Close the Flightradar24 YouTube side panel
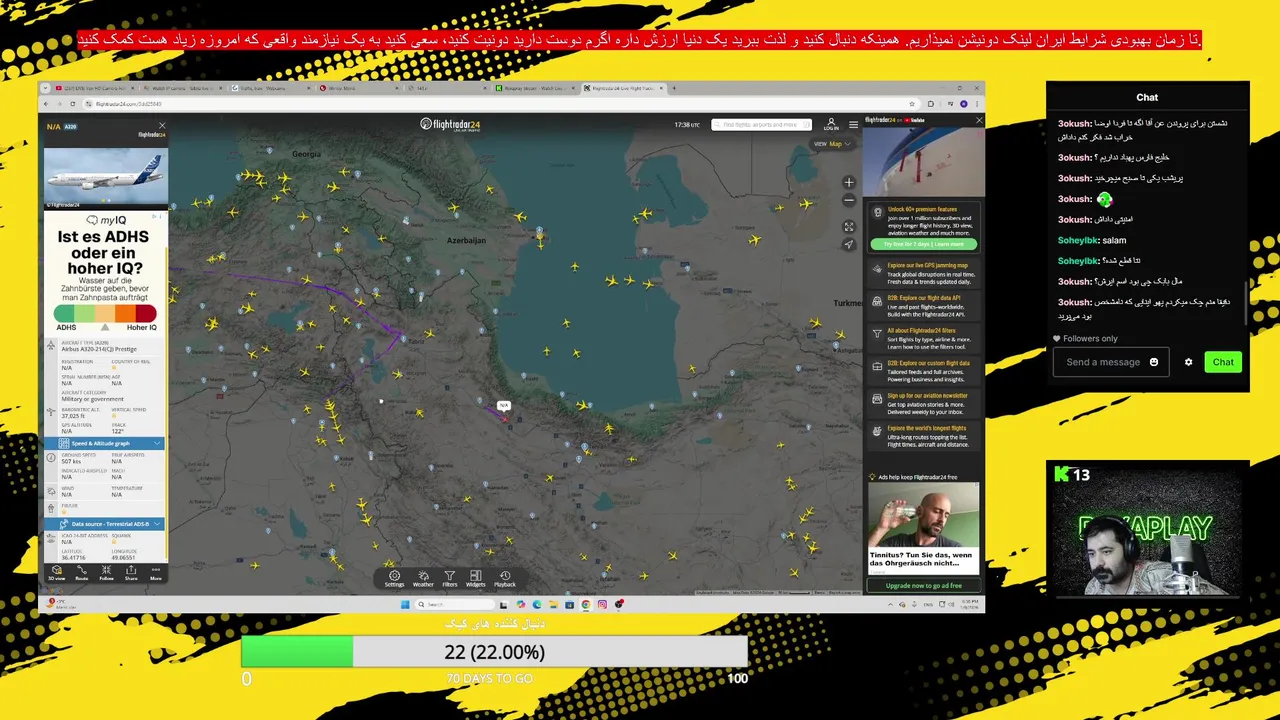The image size is (1280, 720). click(978, 120)
